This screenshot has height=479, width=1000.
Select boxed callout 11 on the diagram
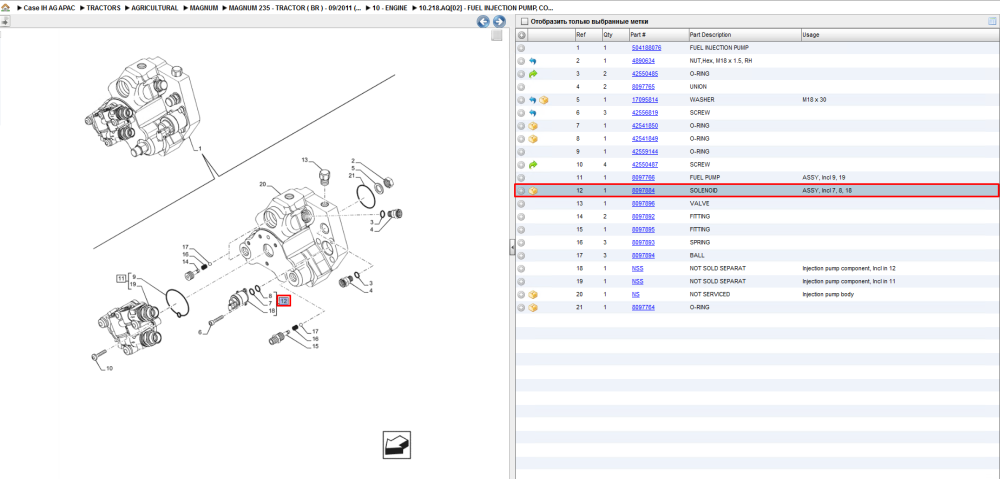pos(121,277)
